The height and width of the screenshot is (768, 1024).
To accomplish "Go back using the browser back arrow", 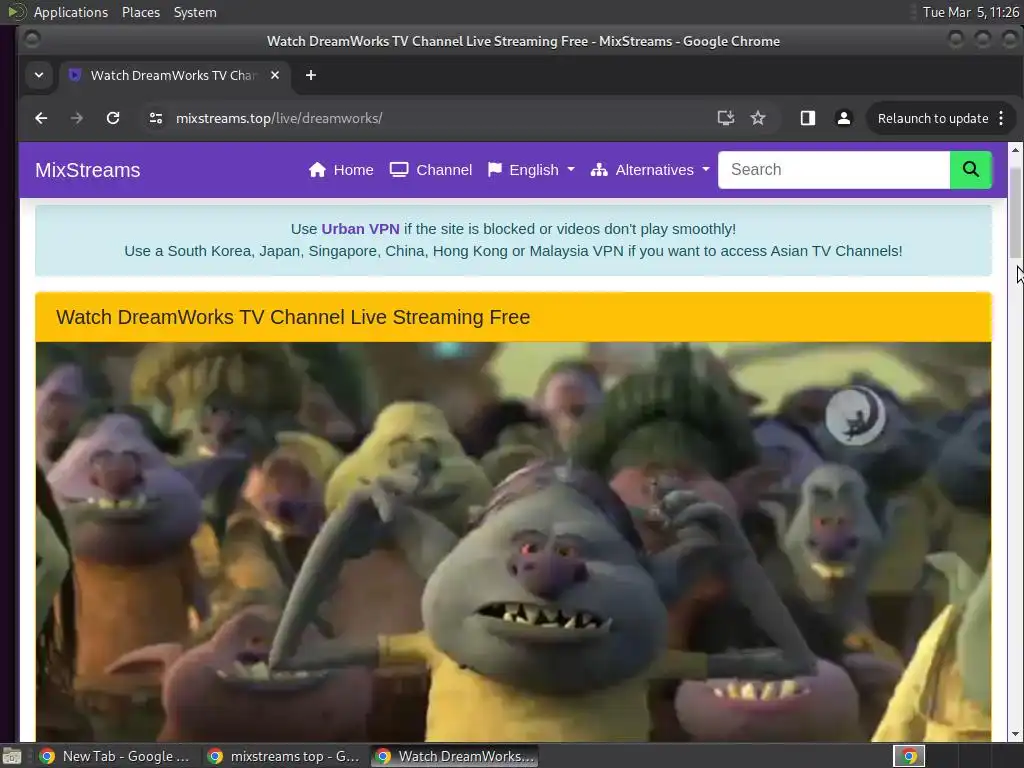I will coord(41,118).
